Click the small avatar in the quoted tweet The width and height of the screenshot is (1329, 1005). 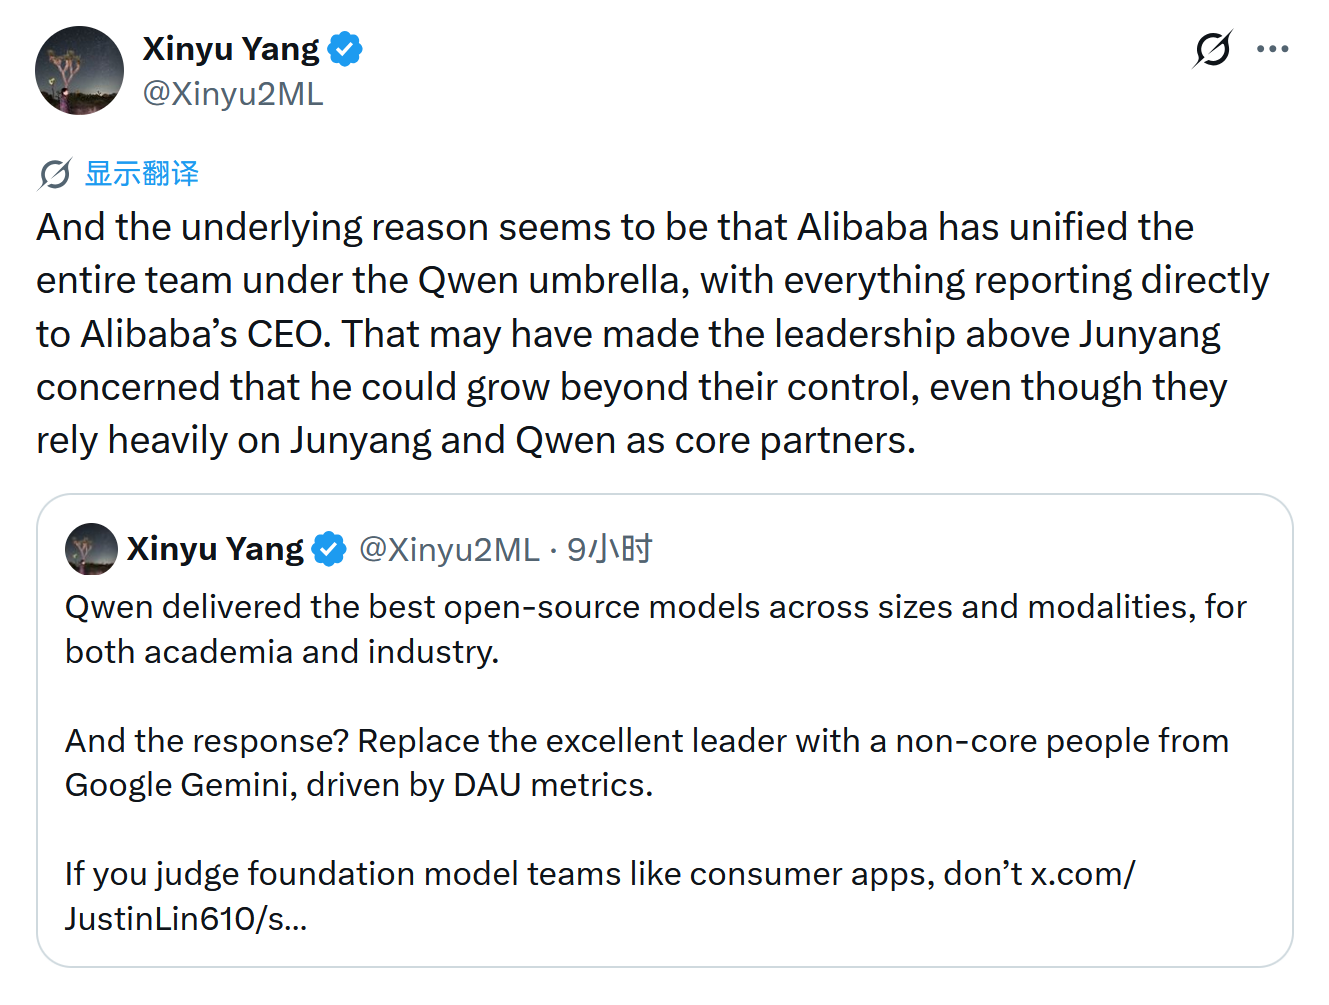(x=91, y=549)
